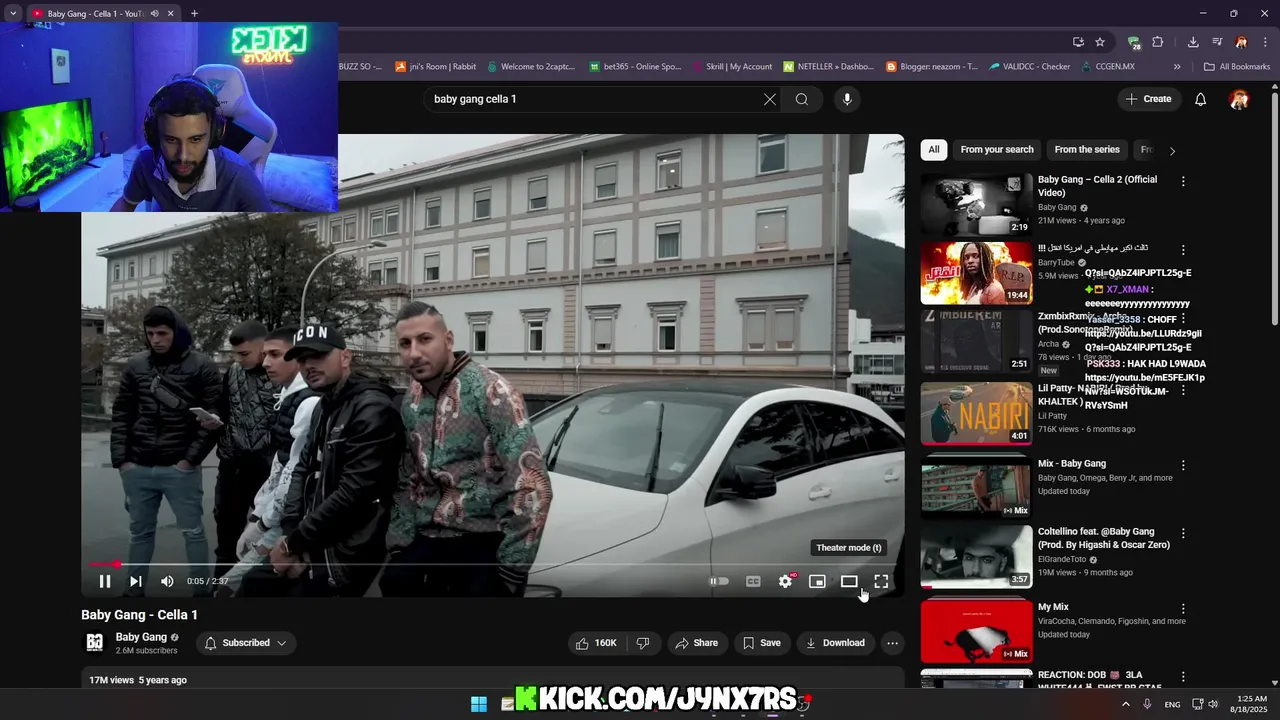
Task: Close the Baby Gang - Cella 1 tab
Action: pyautogui.click(x=171, y=14)
